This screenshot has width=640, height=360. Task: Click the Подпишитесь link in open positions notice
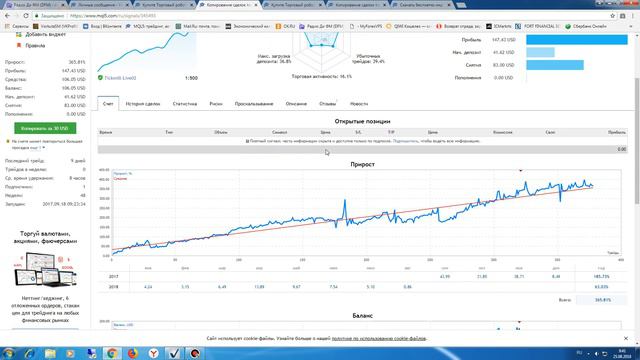click(x=405, y=141)
